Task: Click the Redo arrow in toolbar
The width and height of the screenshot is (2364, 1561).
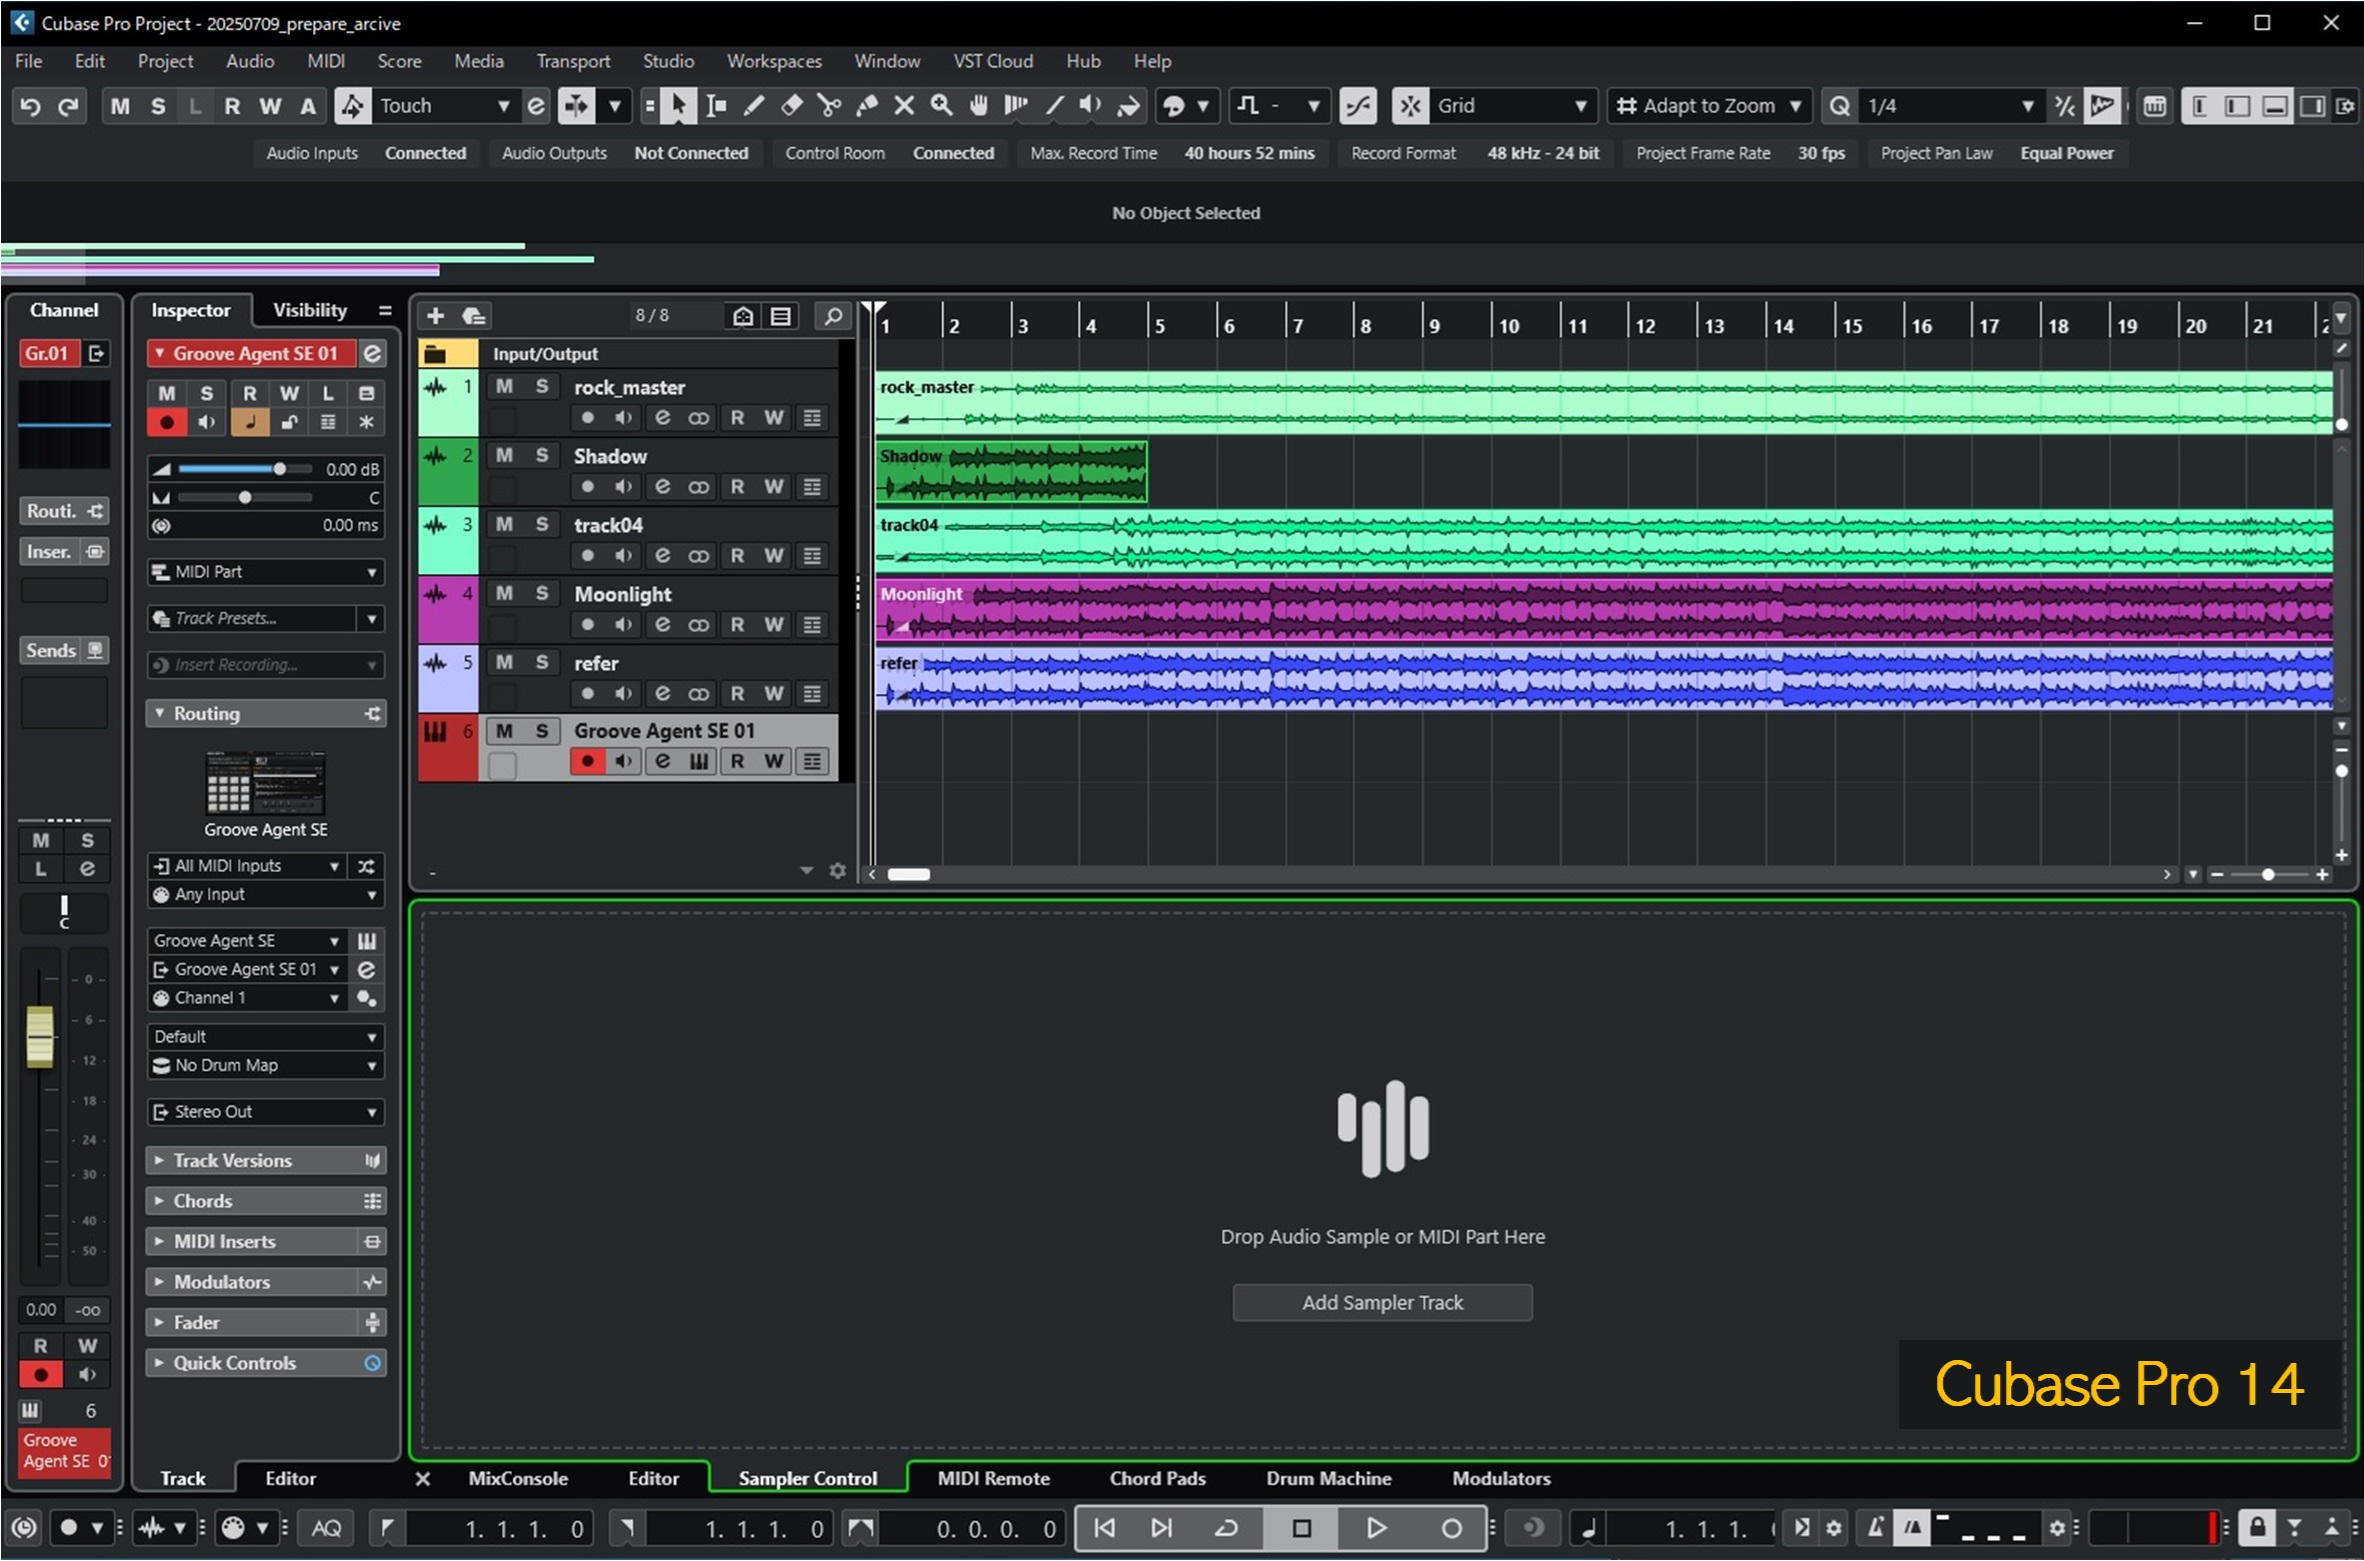Action: click(68, 106)
